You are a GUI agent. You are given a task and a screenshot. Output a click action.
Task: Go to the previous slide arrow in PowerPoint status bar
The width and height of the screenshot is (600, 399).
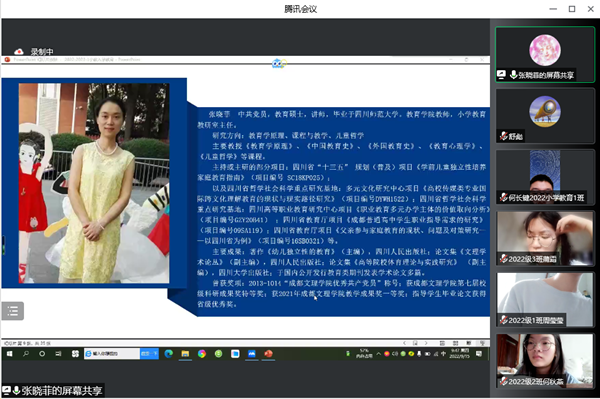click(404, 343)
